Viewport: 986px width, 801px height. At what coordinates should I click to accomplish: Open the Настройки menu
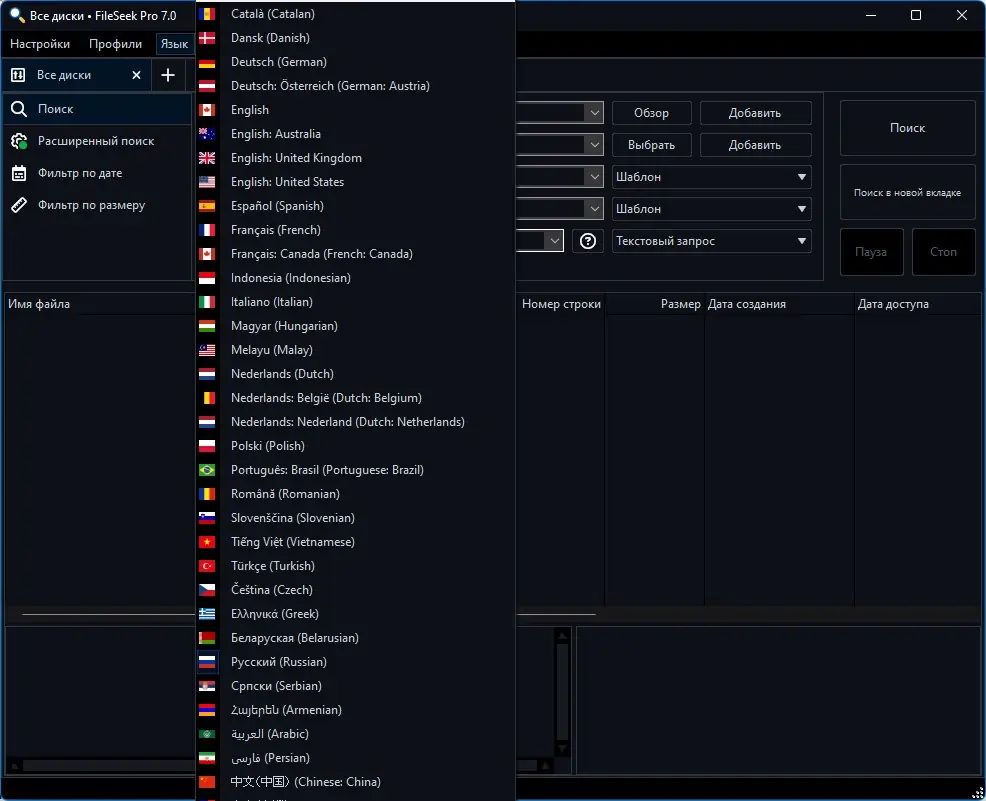pyautogui.click(x=40, y=44)
